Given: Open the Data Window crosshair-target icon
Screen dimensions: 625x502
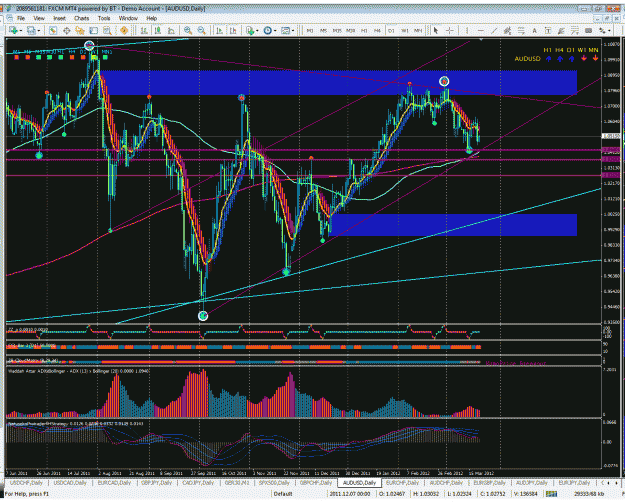Looking at the screenshot, I should click(x=67, y=30).
